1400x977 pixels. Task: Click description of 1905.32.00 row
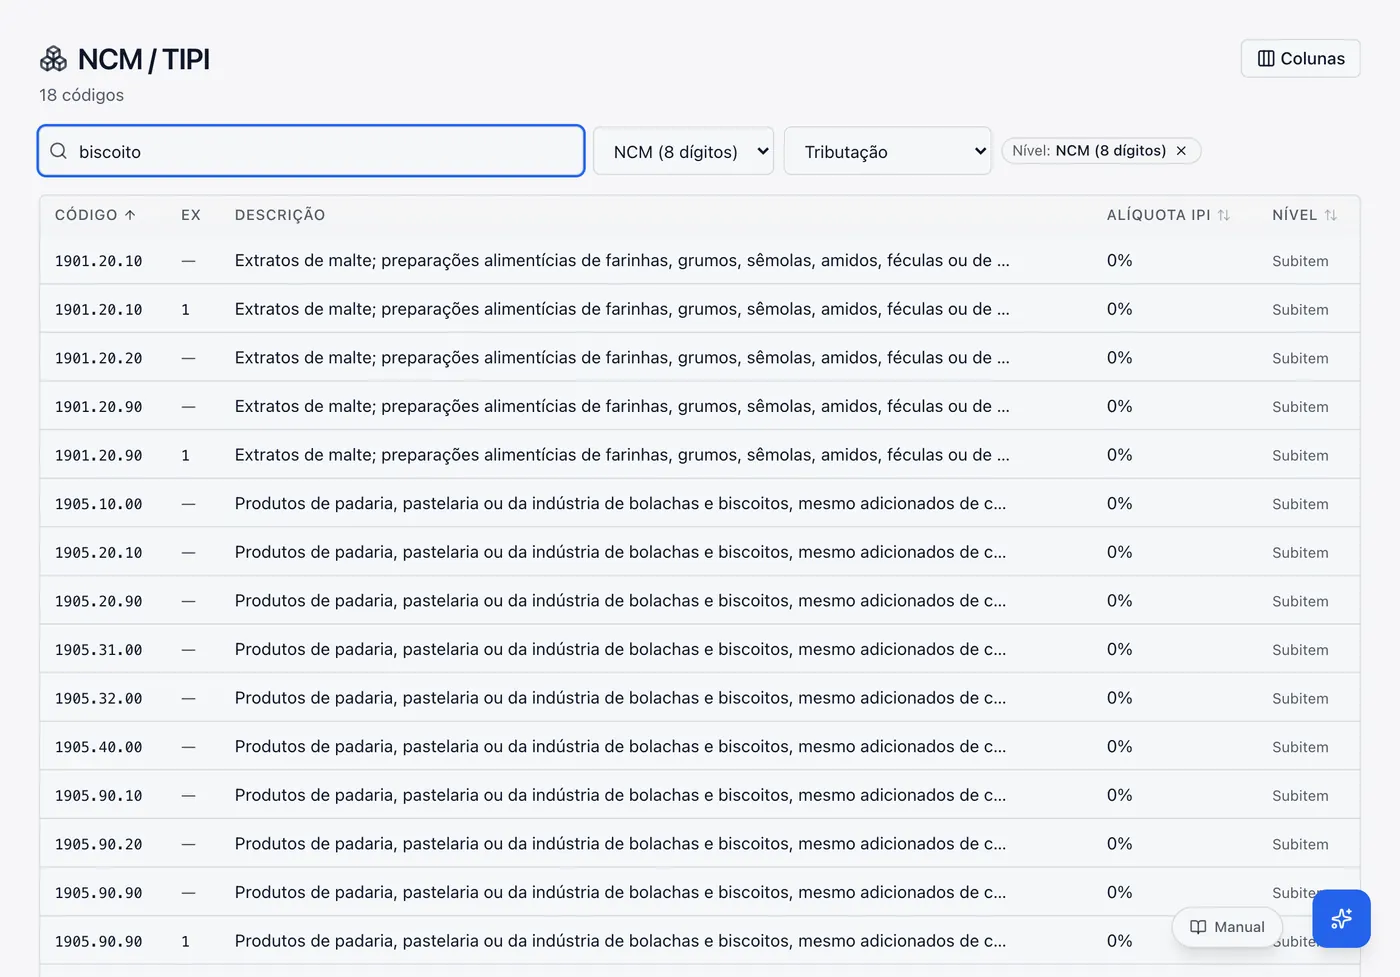[x=620, y=698]
